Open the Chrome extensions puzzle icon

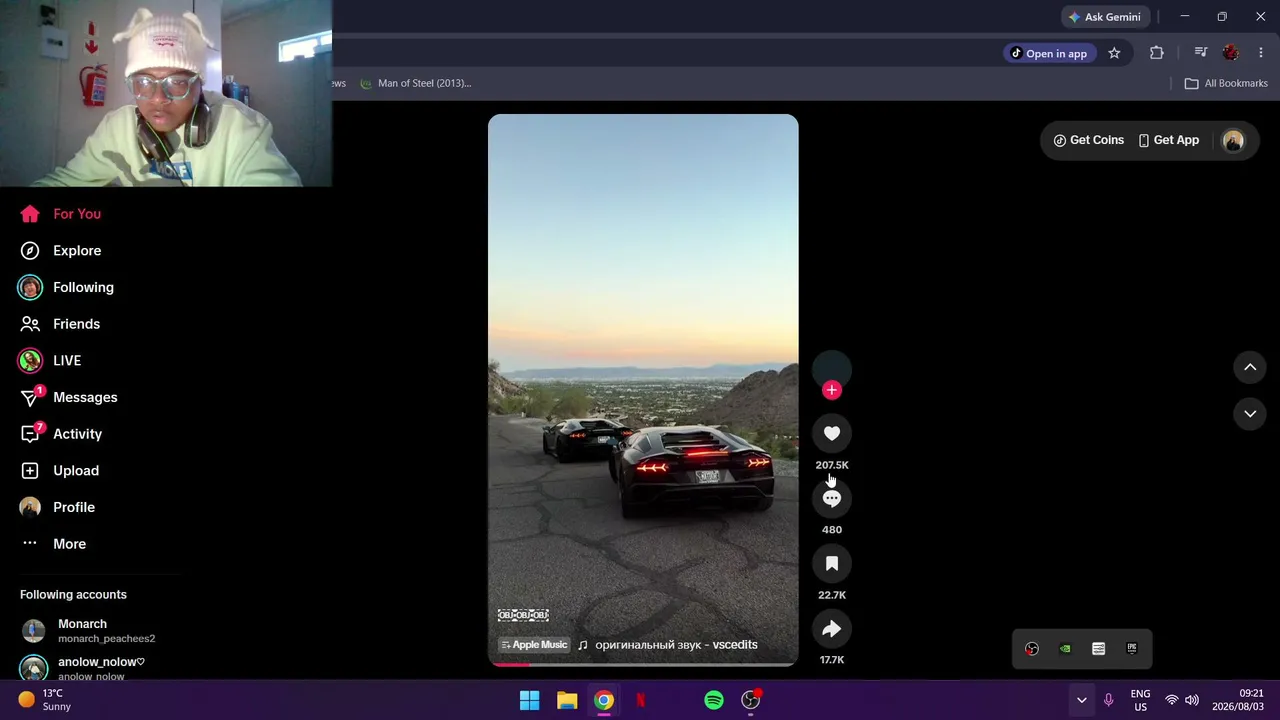pyautogui.click(x=1157, y=53)
